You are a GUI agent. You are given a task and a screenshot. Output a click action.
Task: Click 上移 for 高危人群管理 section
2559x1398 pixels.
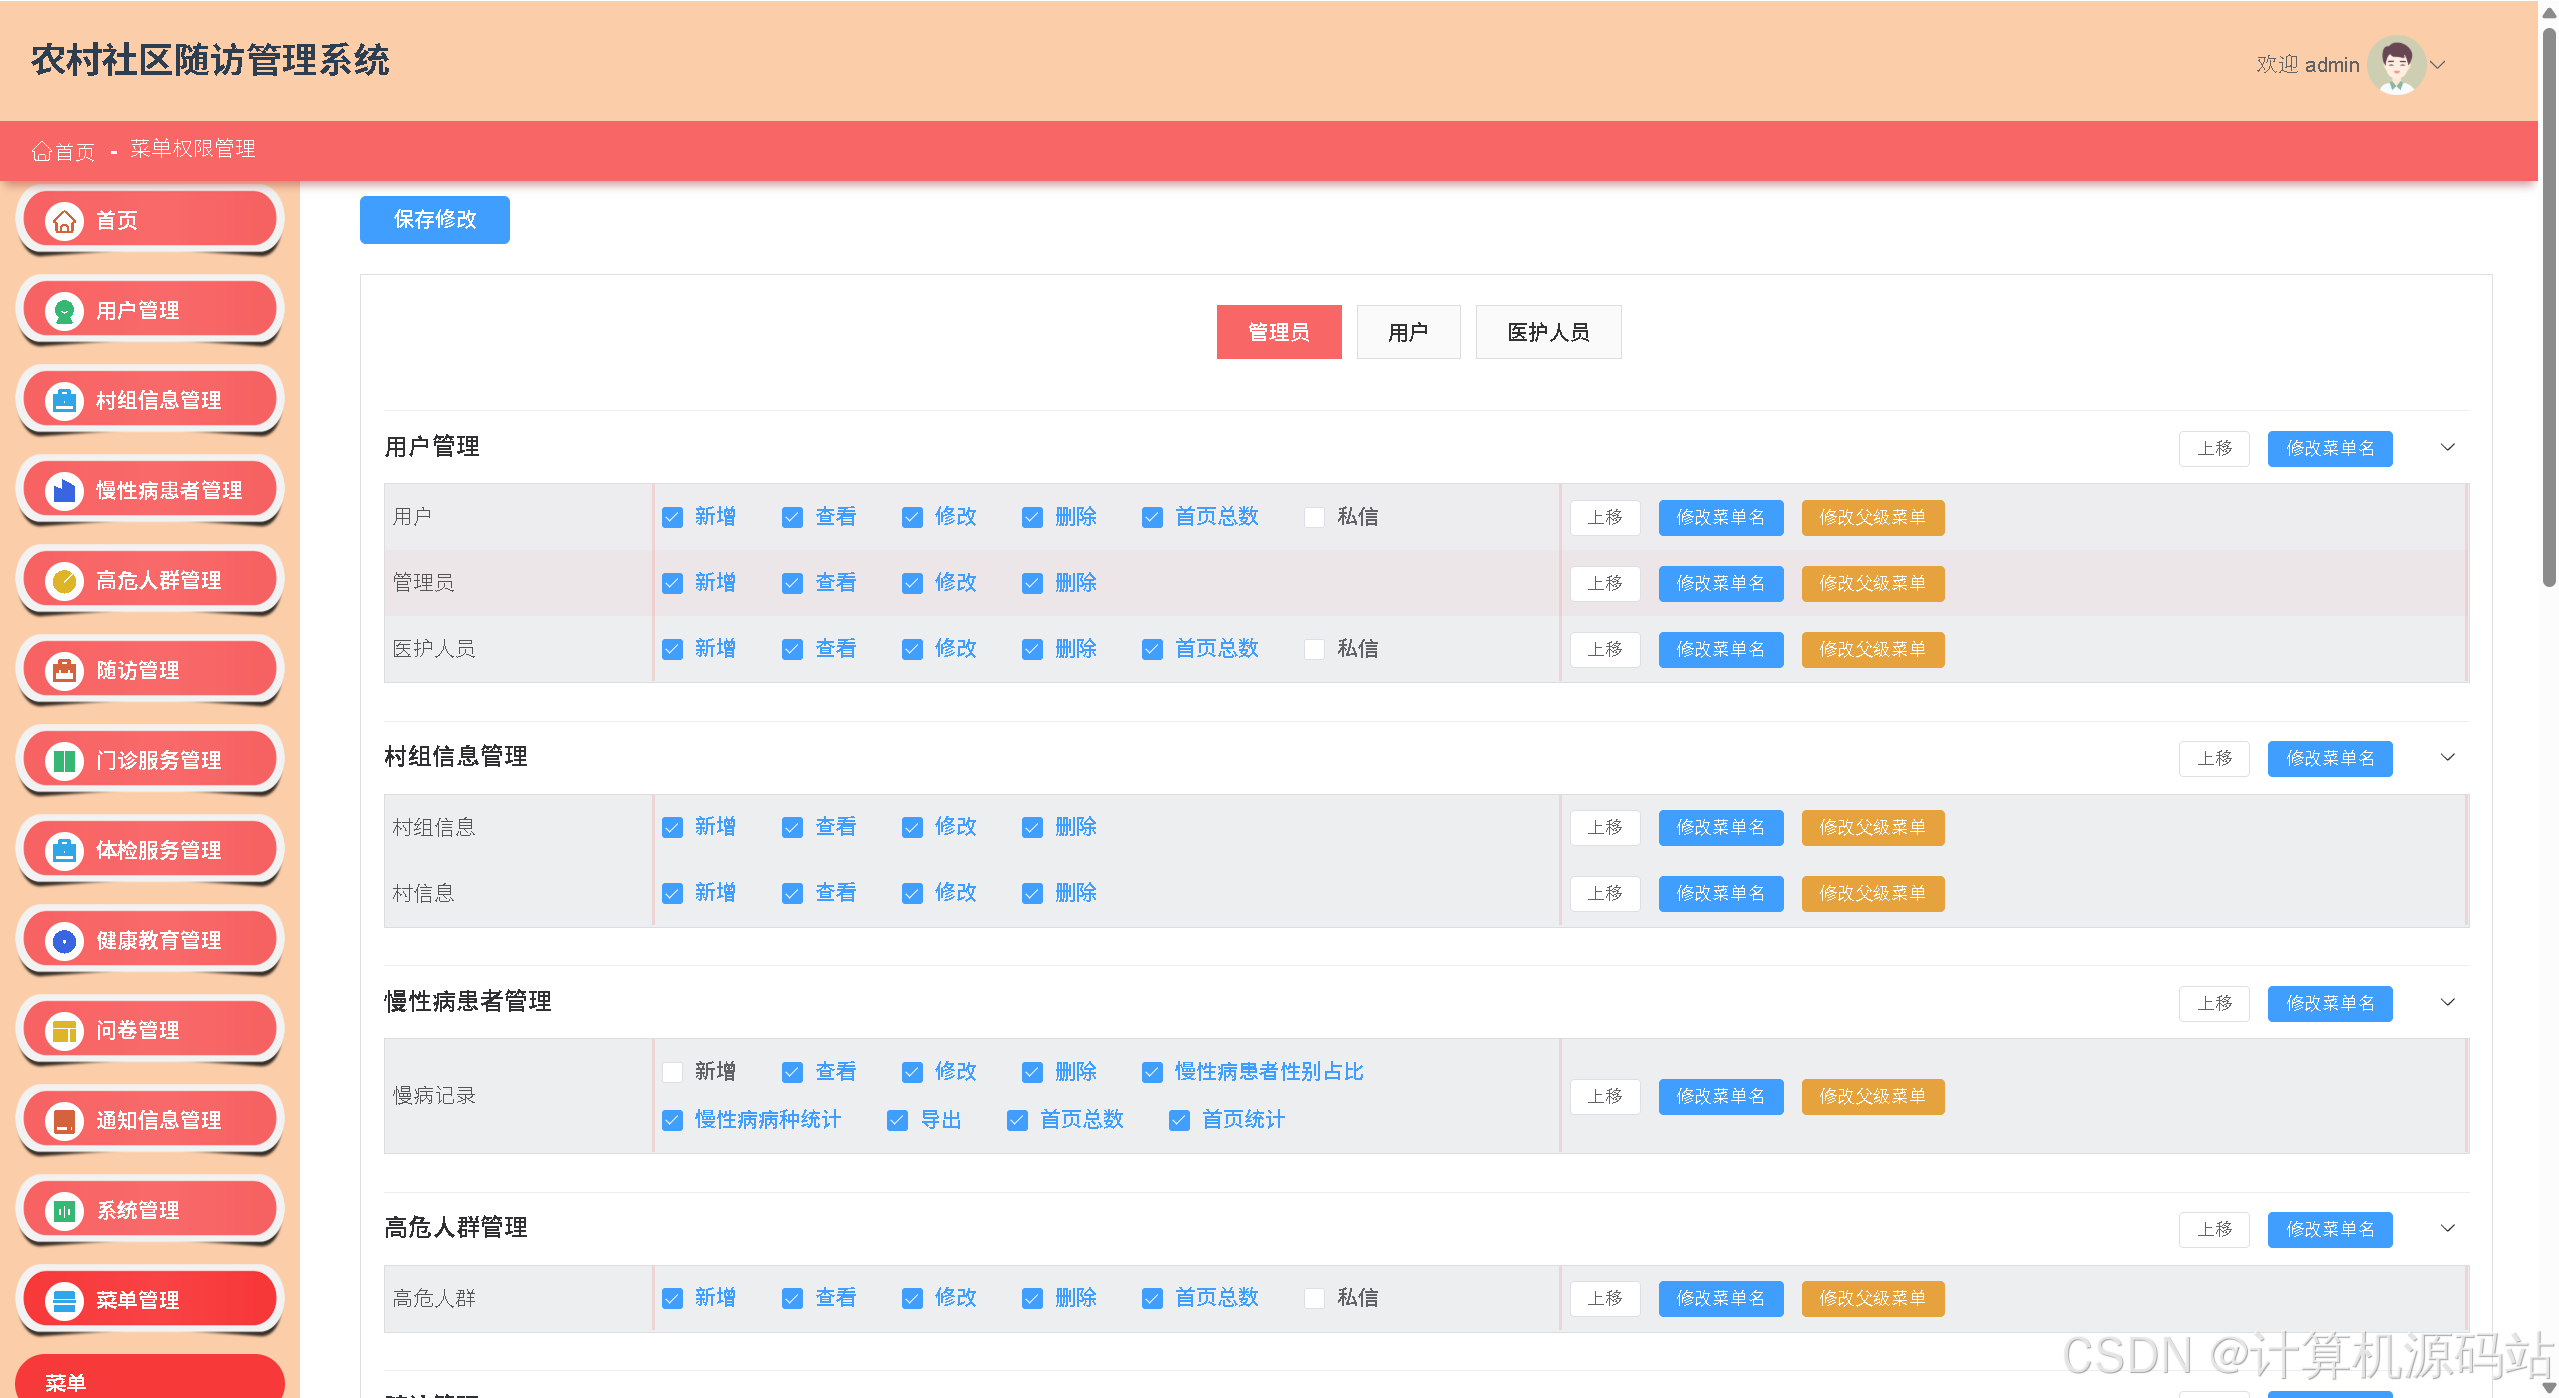click(x=2214, y=1229)
